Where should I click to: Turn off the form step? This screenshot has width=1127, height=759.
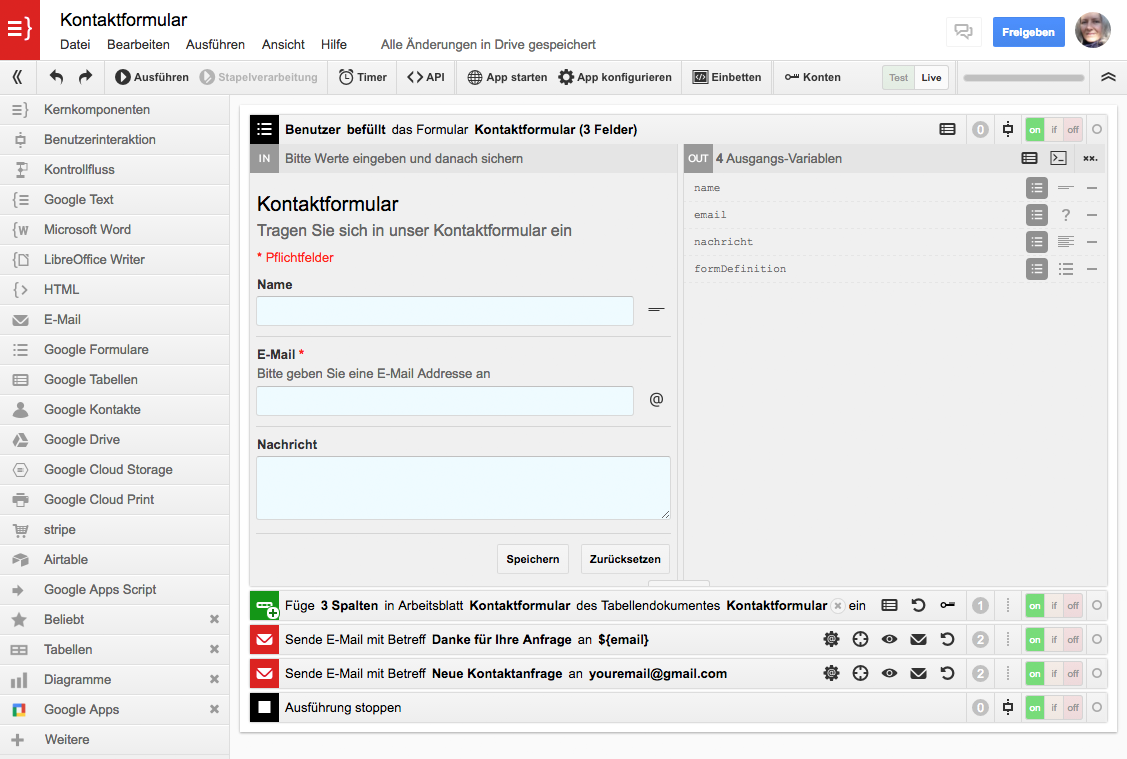(1073, 129)
